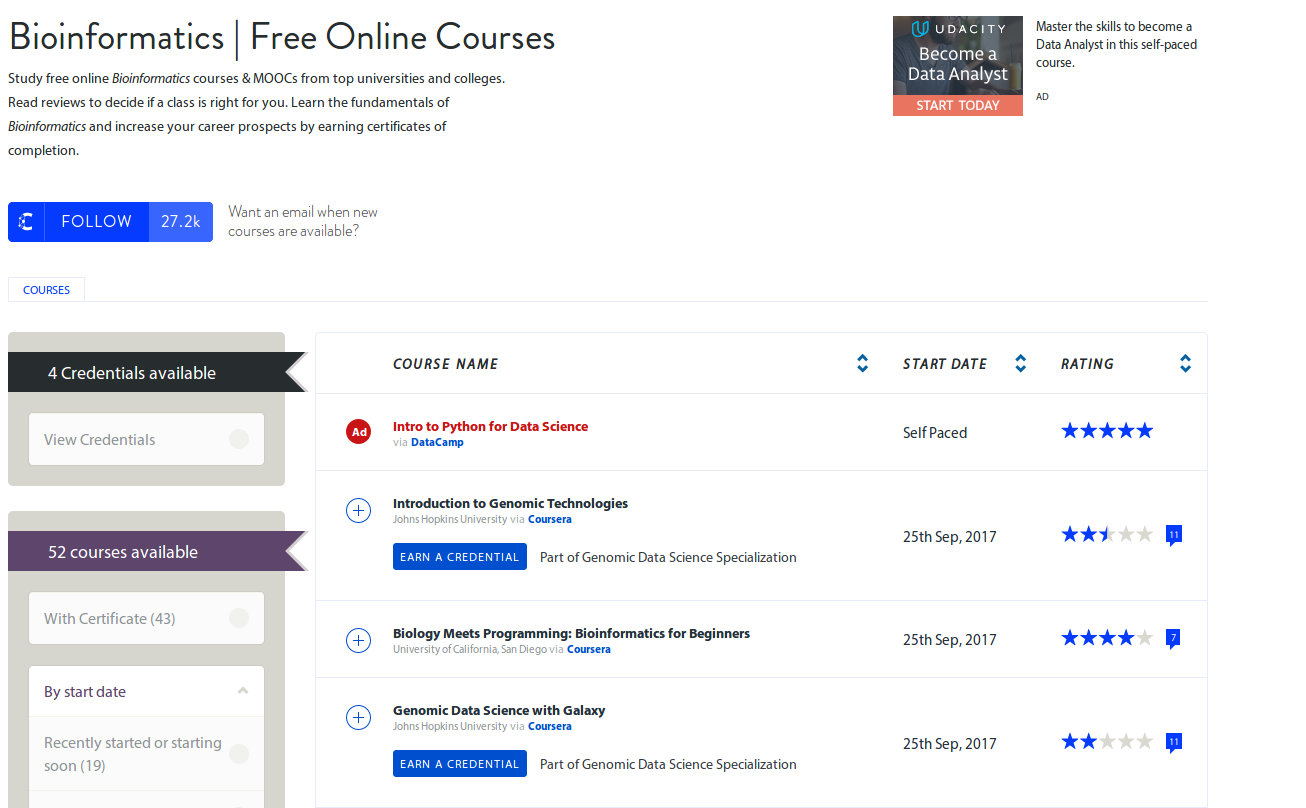Click the 52 courses available banner
The width and height of the screenshot is (1306, 808).
pos(158,552)
